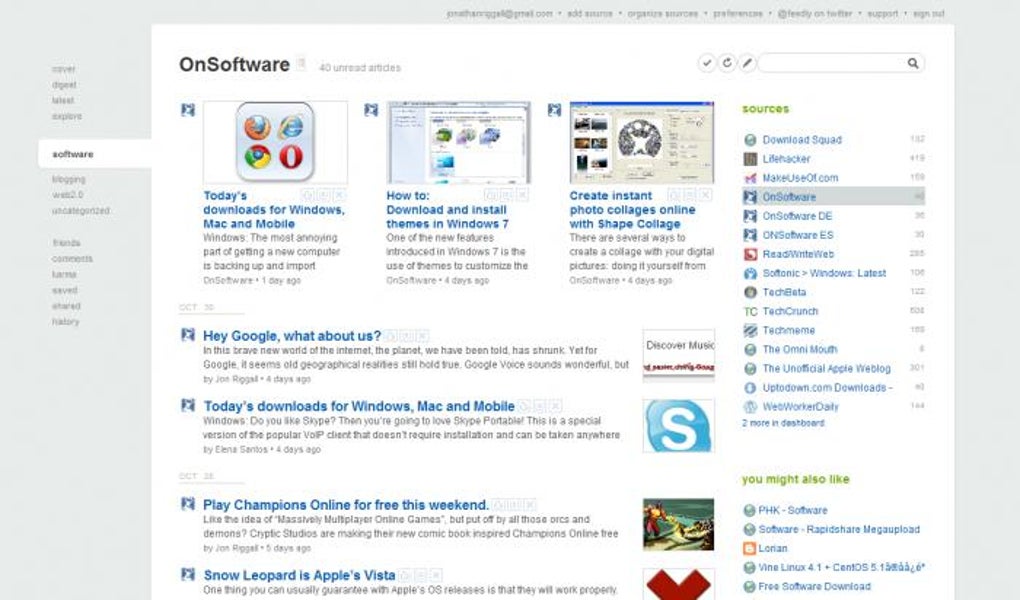Click the Windows 7 themes thumbnail
This screenshot has width=1020, height=600.
point(459,143)
